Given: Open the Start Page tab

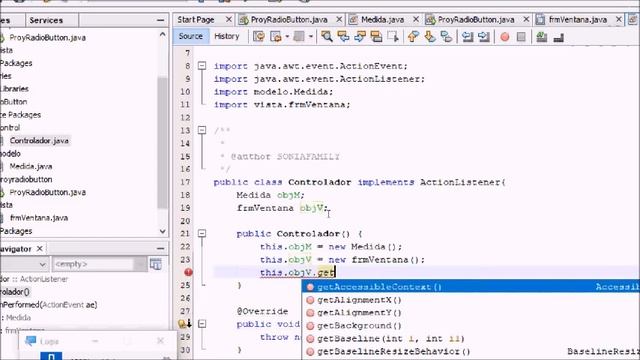Looking at the screenshot, I should [196, 20].
